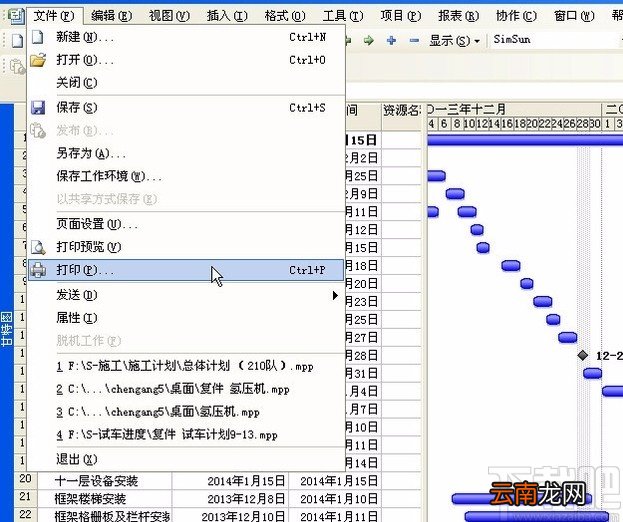Open the 文件(F) File menu
The width and height of the screenshot is (623, 522).
[x=54, y=16]
